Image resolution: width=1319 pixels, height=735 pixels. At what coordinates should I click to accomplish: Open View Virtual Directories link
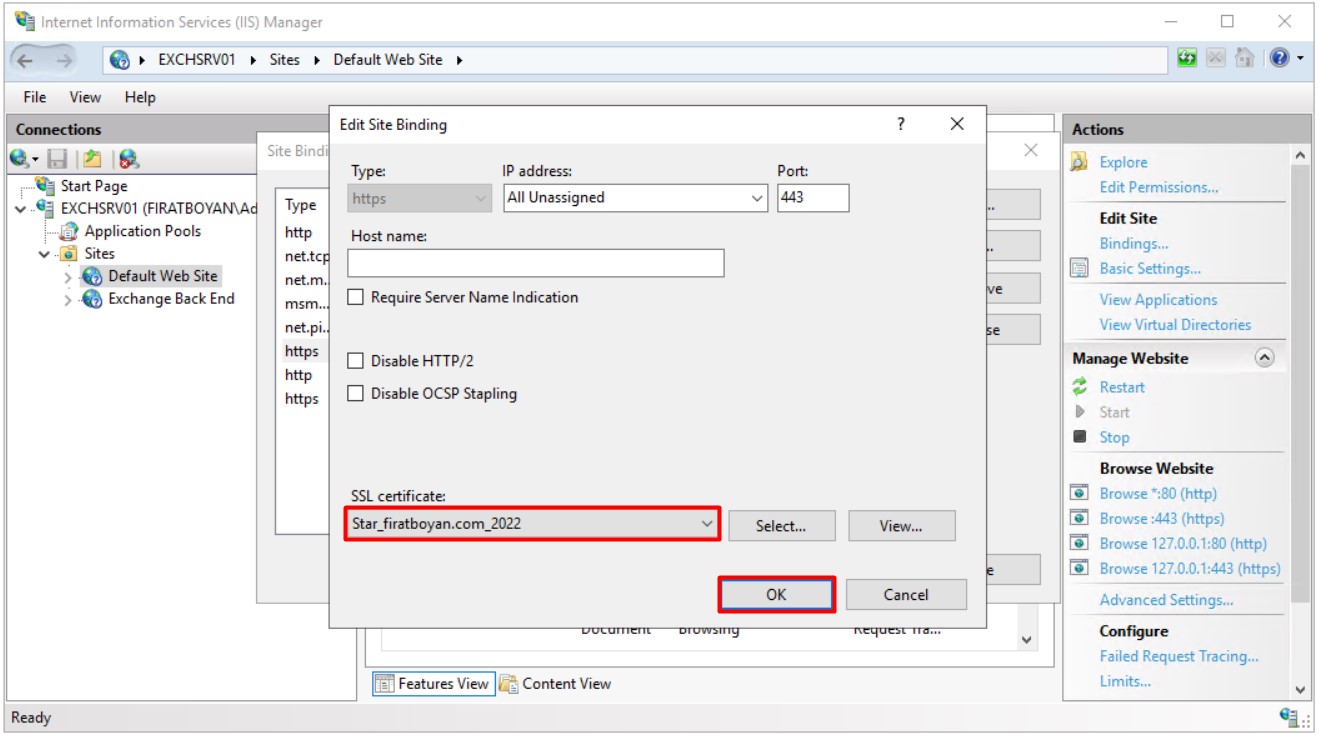(x=1175, y=324)
